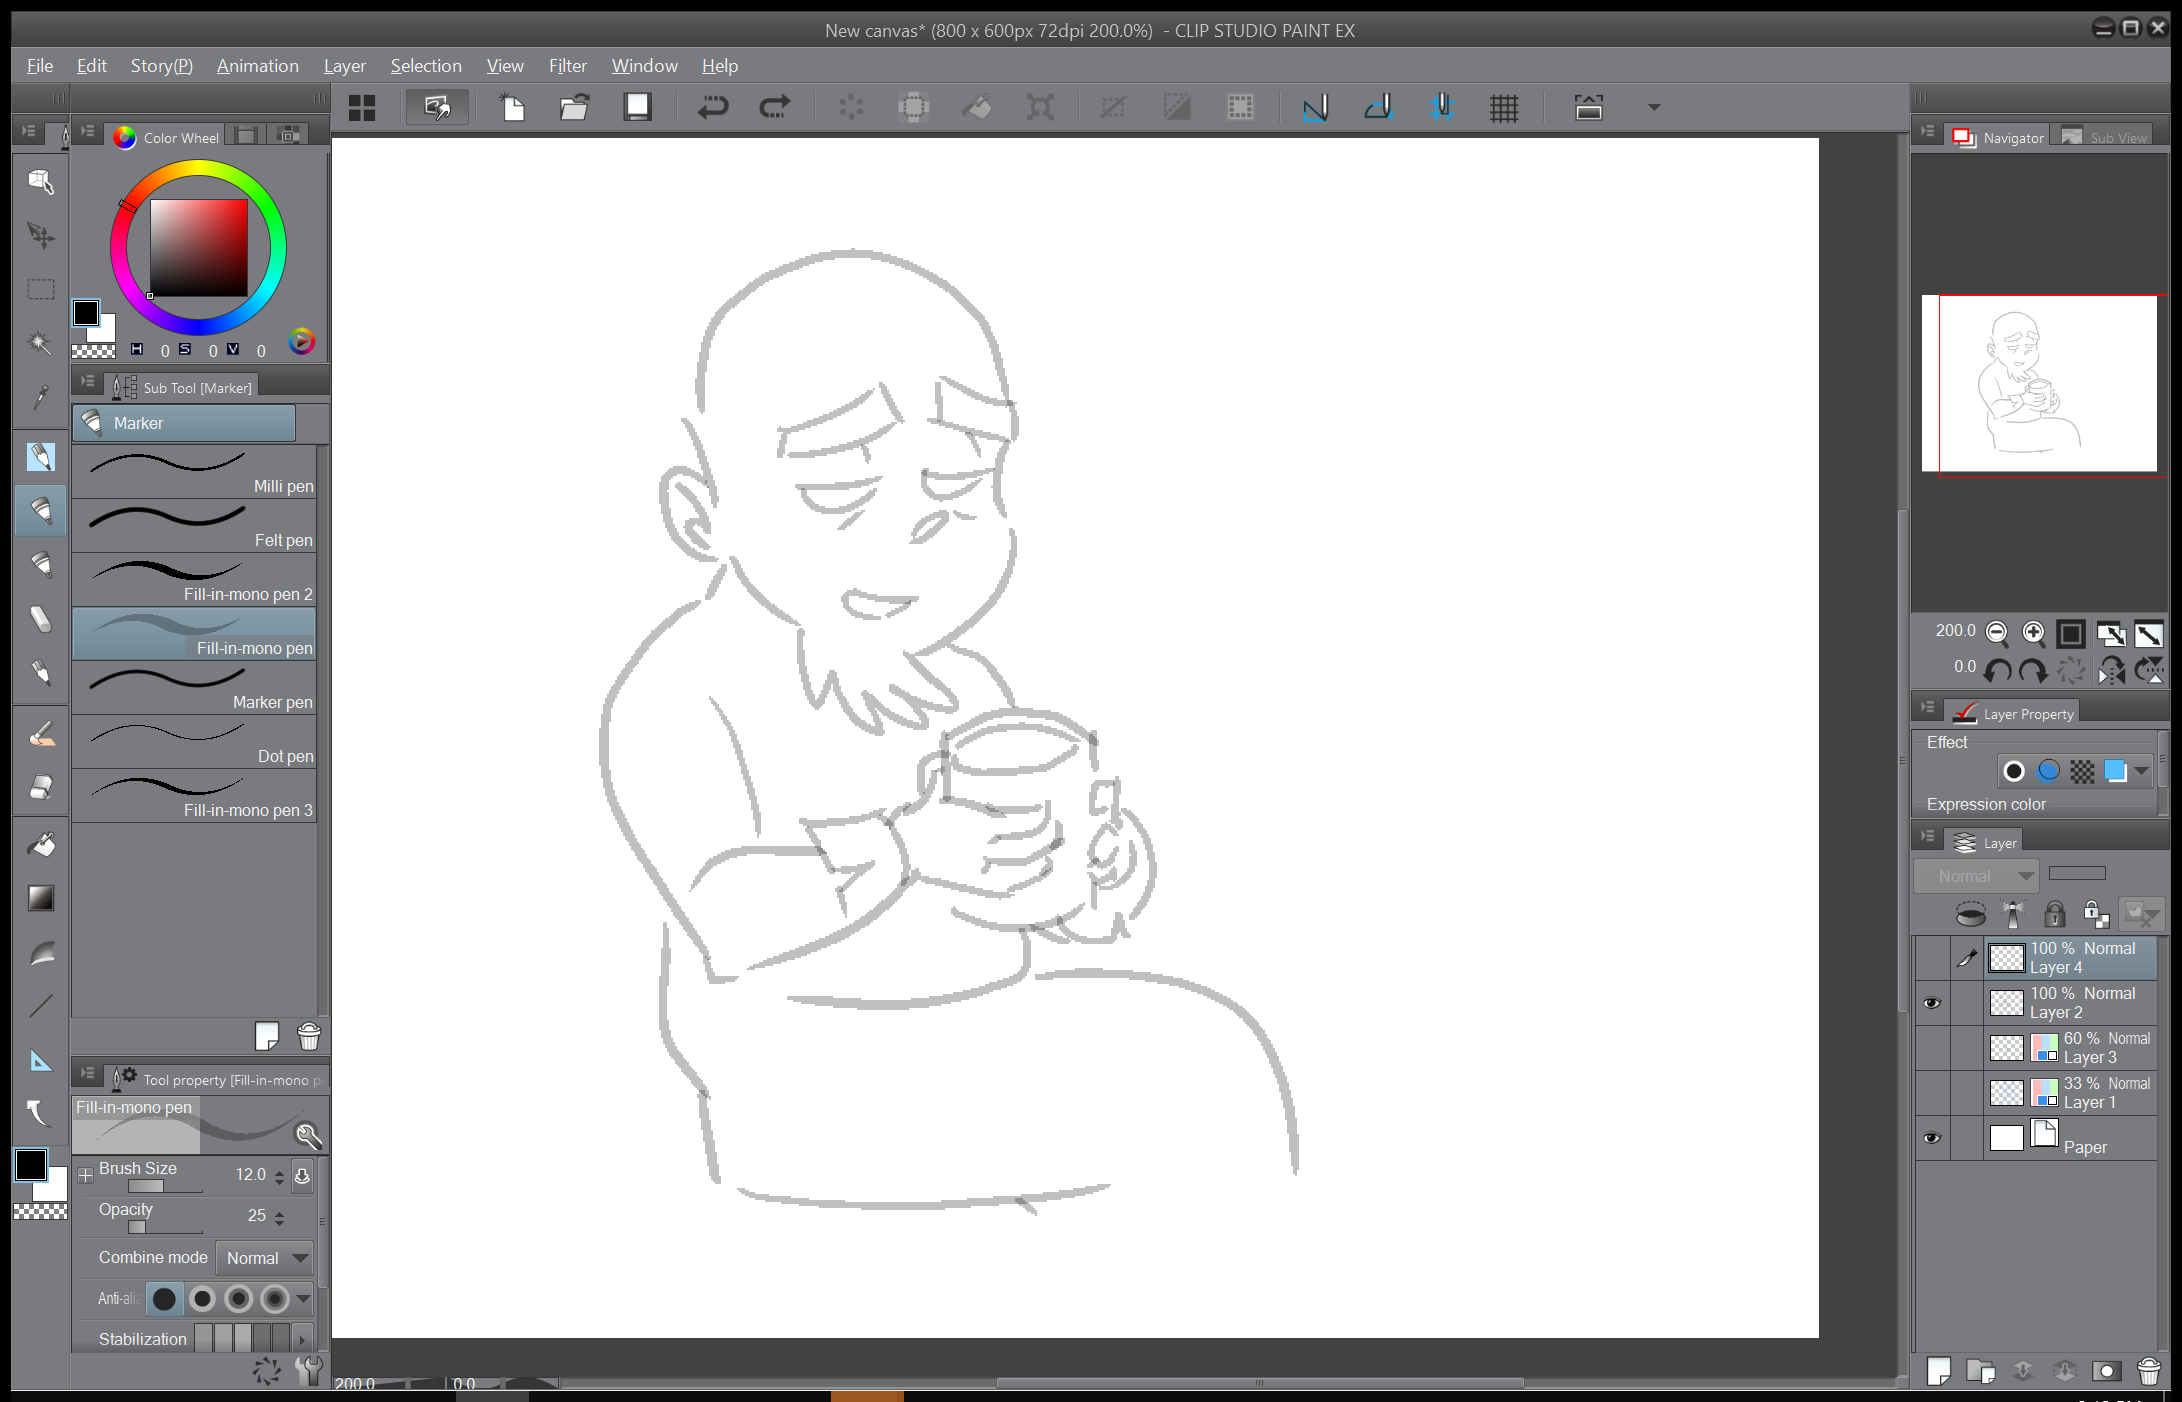The image size is (2182, 1402).
Task: Switch to the Sub View tab
Action: pos(2106,138)
